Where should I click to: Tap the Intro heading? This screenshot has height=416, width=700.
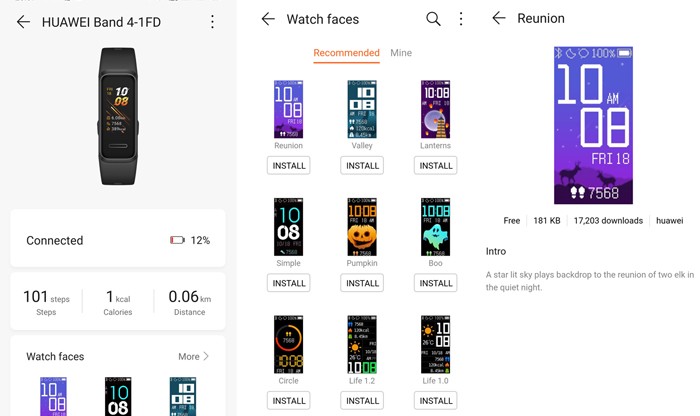pos(496,251)
